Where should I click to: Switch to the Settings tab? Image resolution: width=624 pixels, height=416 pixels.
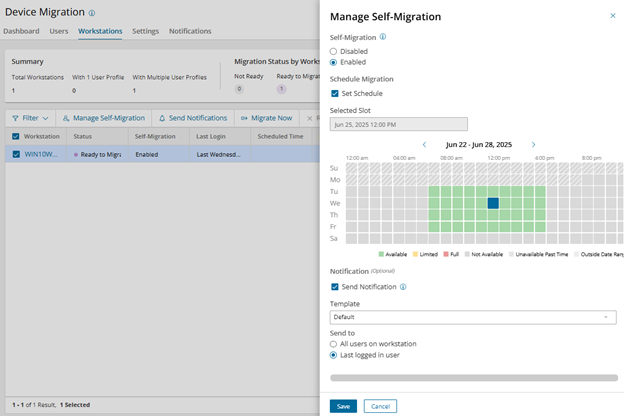pyautogui.click(x=145, y=31)
